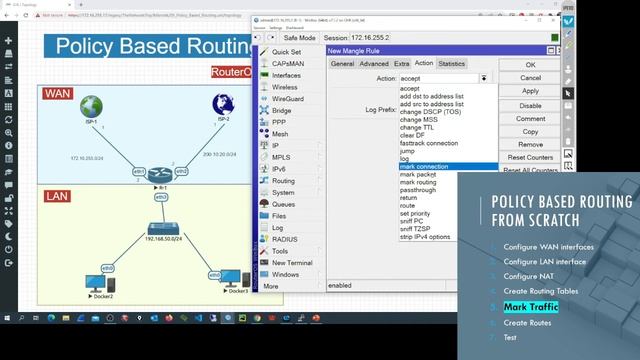Switch to the Advanced tab

tap(374, 64)
